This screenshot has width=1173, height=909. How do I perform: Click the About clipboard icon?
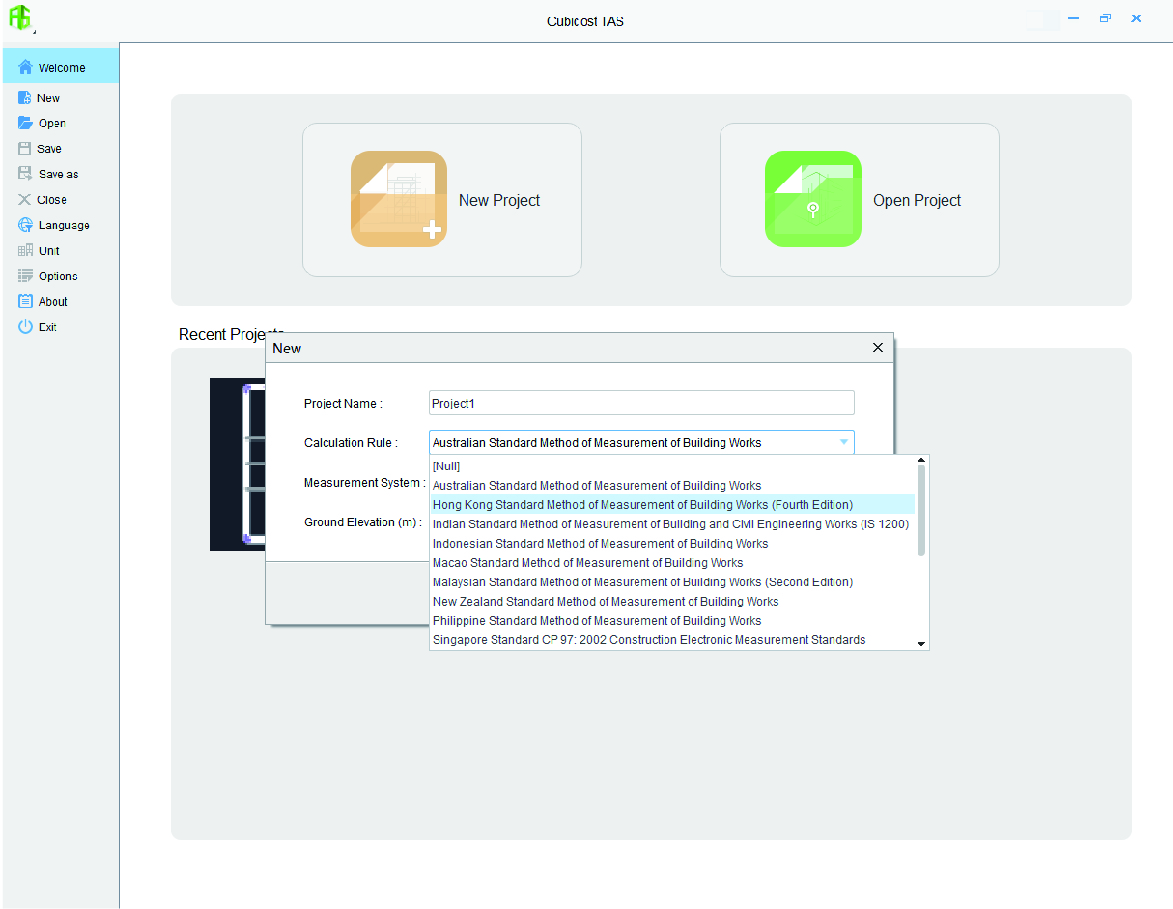tap(25, 301)
